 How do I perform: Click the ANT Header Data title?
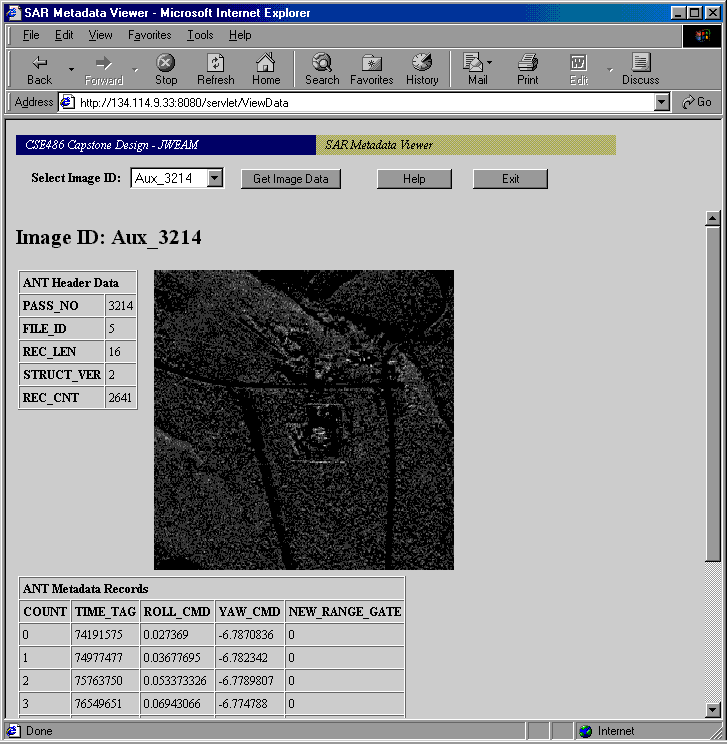[x=71, y=283]
